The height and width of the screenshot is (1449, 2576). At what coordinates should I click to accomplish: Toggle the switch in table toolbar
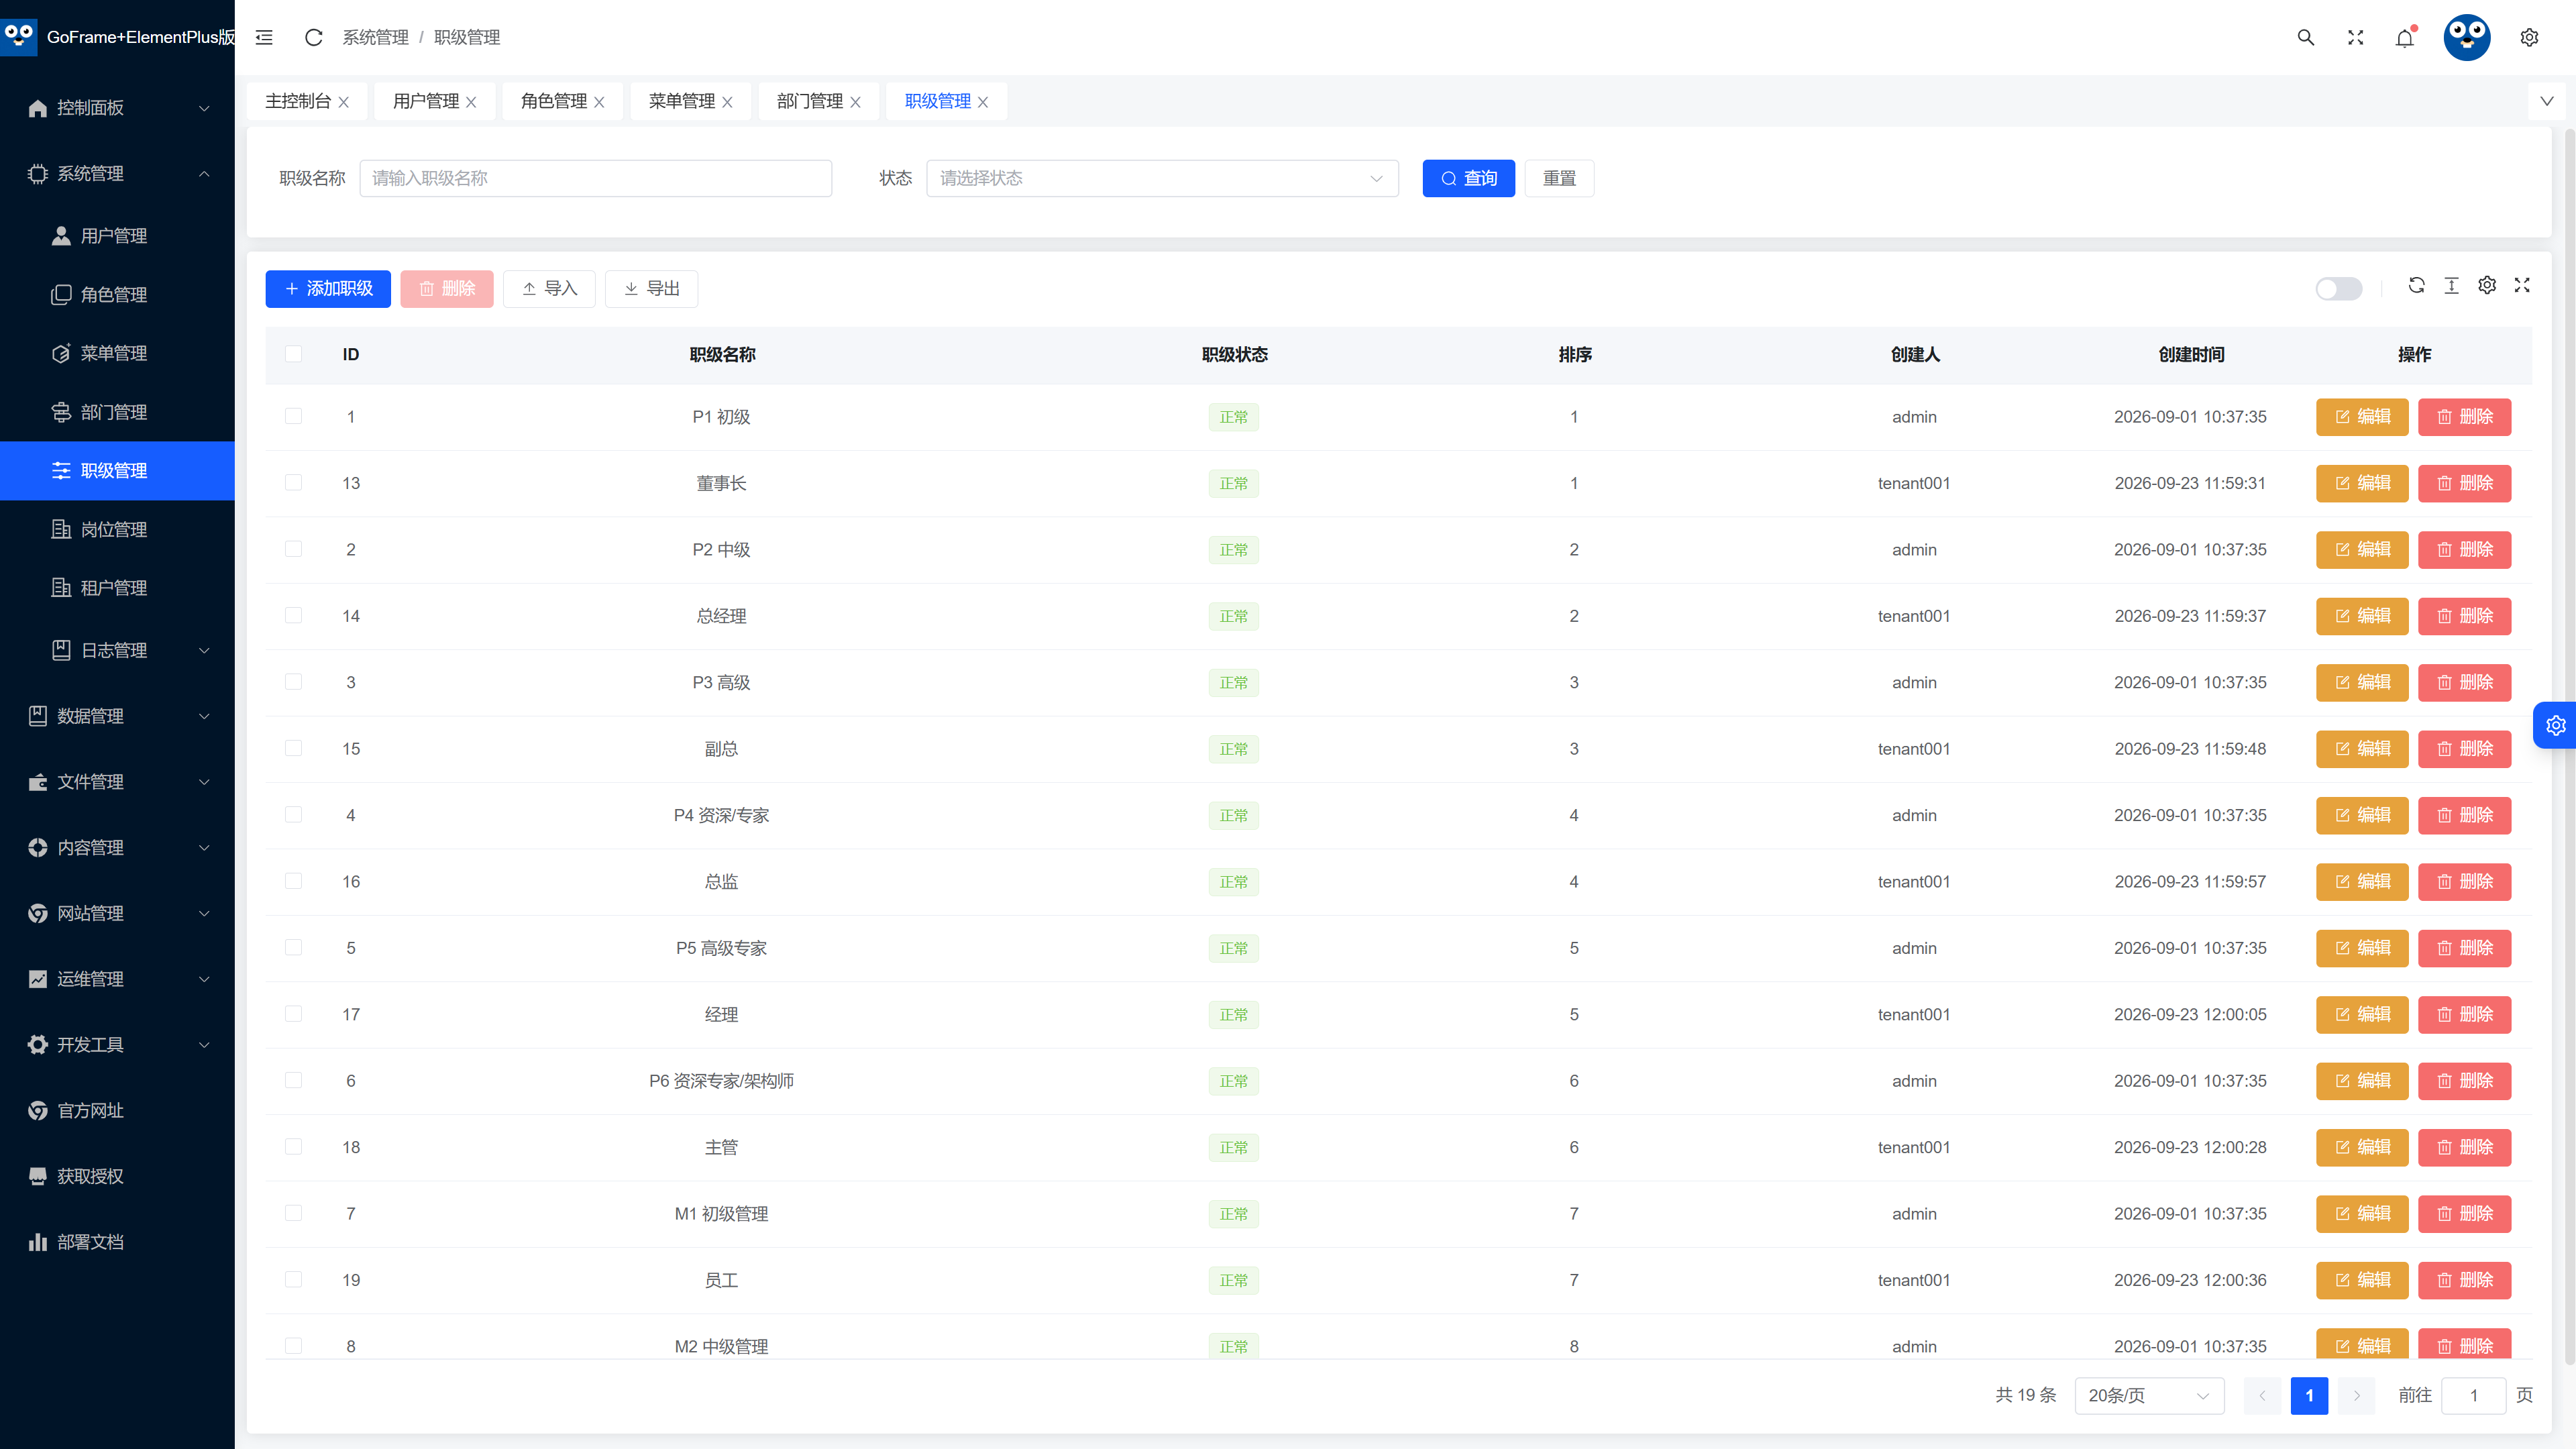(x=2338, y=289)
